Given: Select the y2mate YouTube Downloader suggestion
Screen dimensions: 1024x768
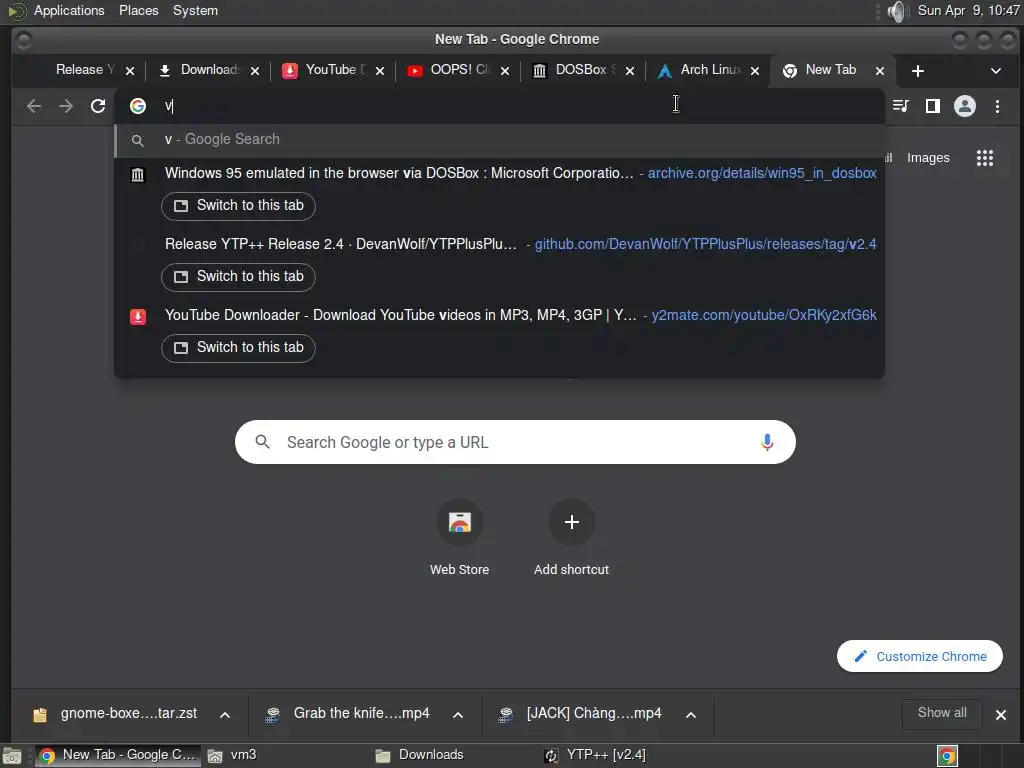Looking at the screenshot, I should coord(500,315).
